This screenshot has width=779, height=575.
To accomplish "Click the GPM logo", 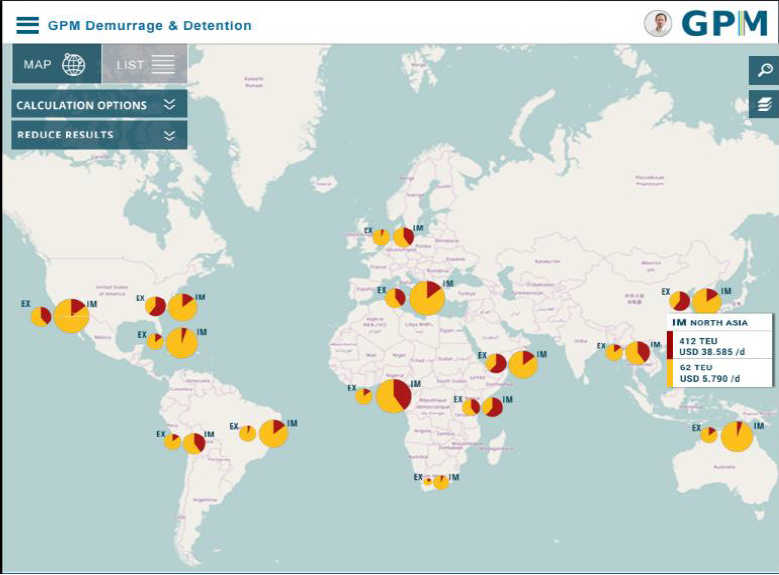I will coord(725,23).
